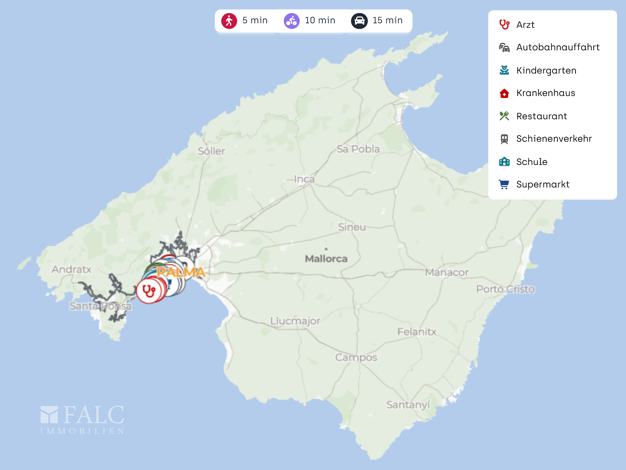The height and width of the screenshot is (470, 626).
Task: Click the doctor marker on the map
Action: (x=149, y=291)
